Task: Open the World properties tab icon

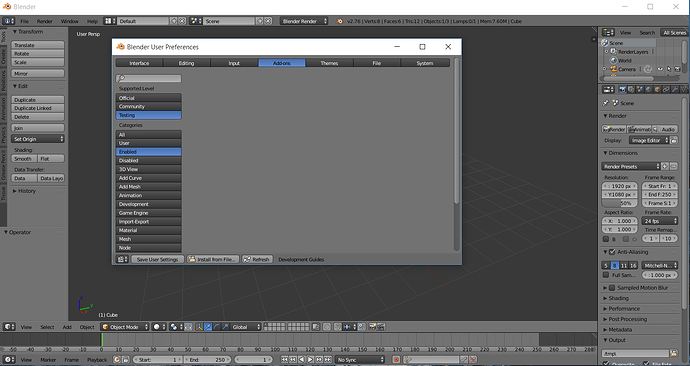Action: (x=648, y=89)
